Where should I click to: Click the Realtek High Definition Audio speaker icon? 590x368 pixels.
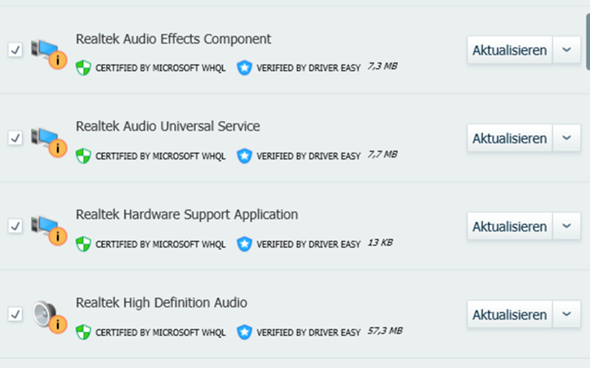49,317
